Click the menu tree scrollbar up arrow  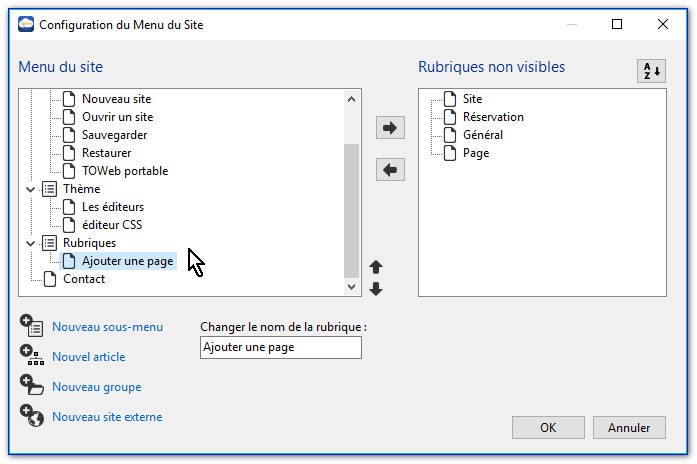pos(351,98)
